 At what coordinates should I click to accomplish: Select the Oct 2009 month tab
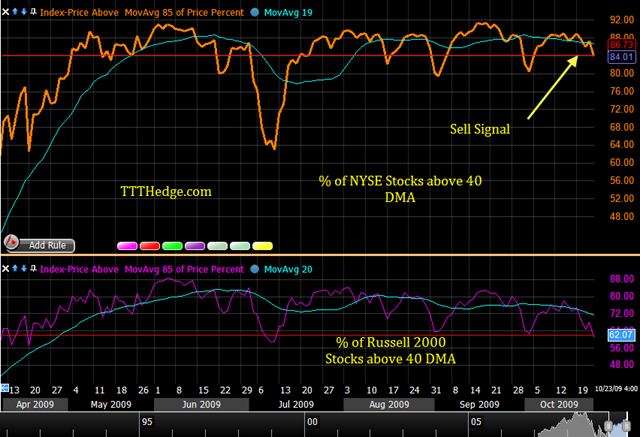559,404
